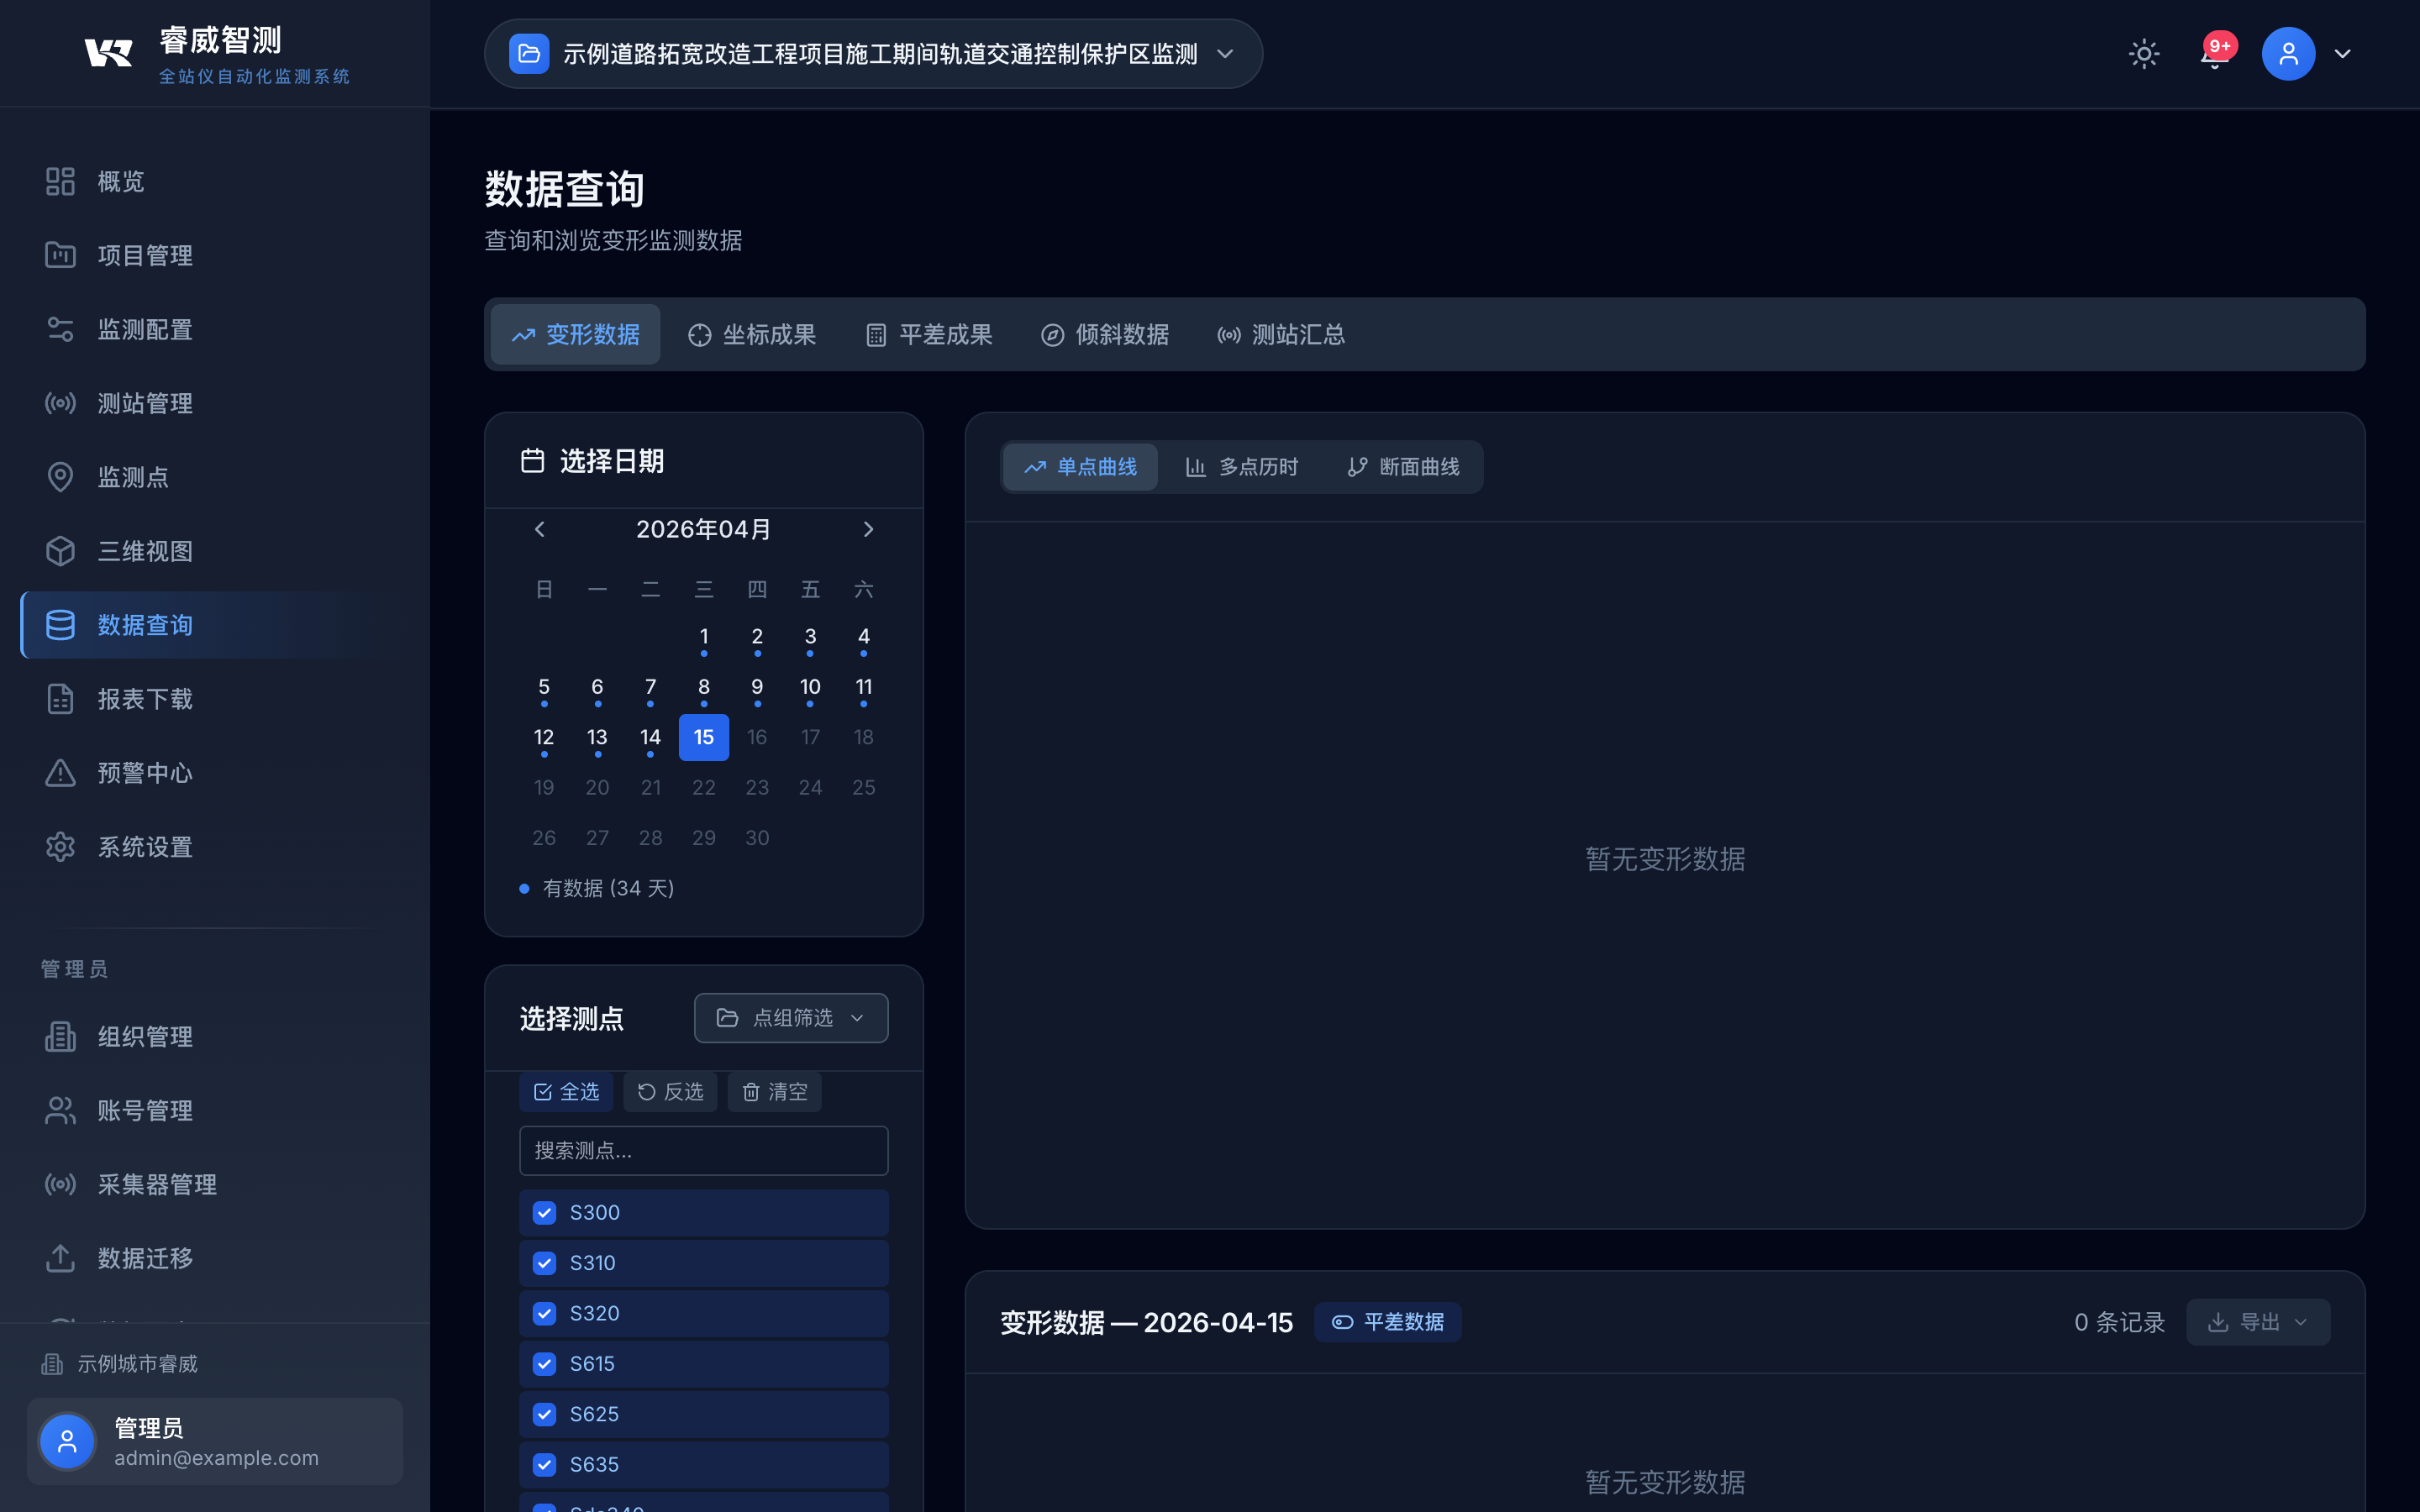Open the 采集器管理 collector management page
The image size is (2420, 1512).
pyautogui.click(x=156, y=1184)
